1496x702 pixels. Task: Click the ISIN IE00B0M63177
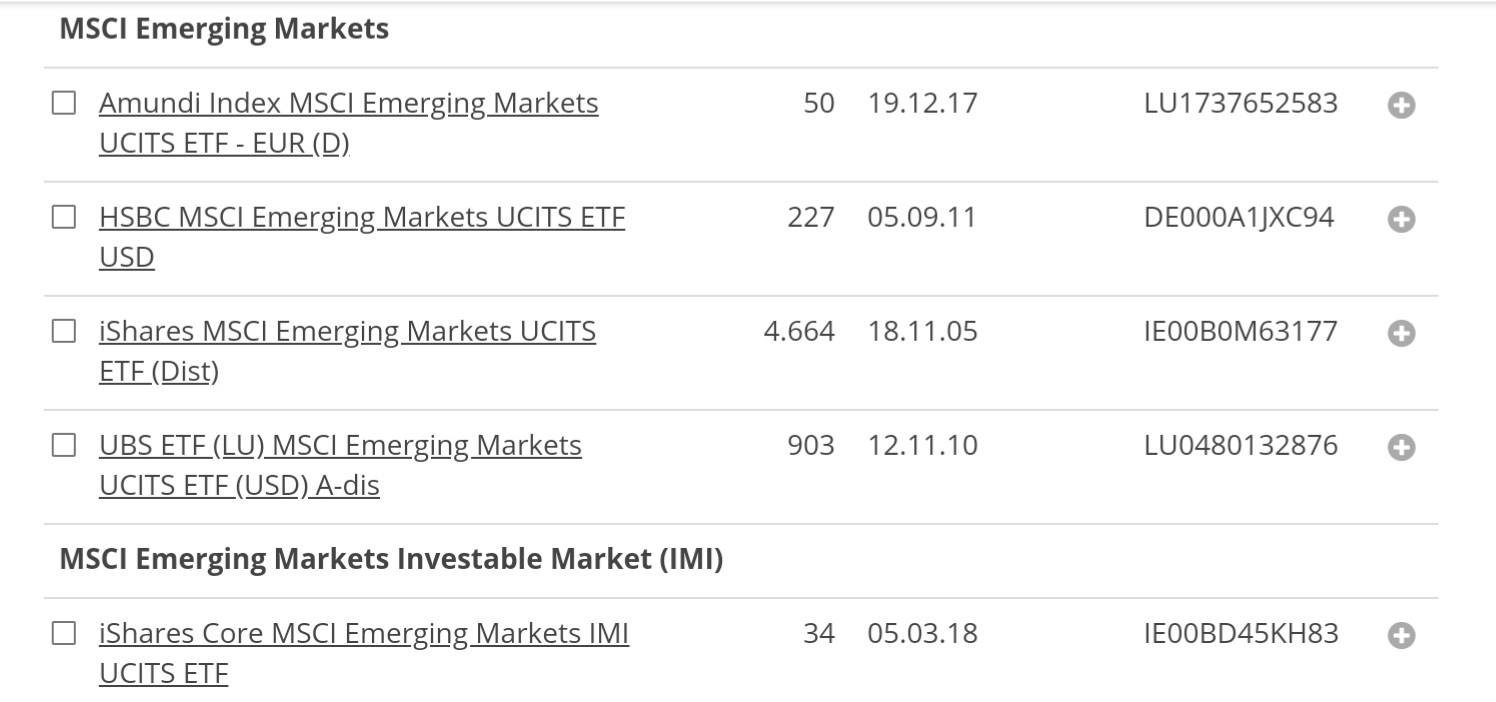point(1240,331)
